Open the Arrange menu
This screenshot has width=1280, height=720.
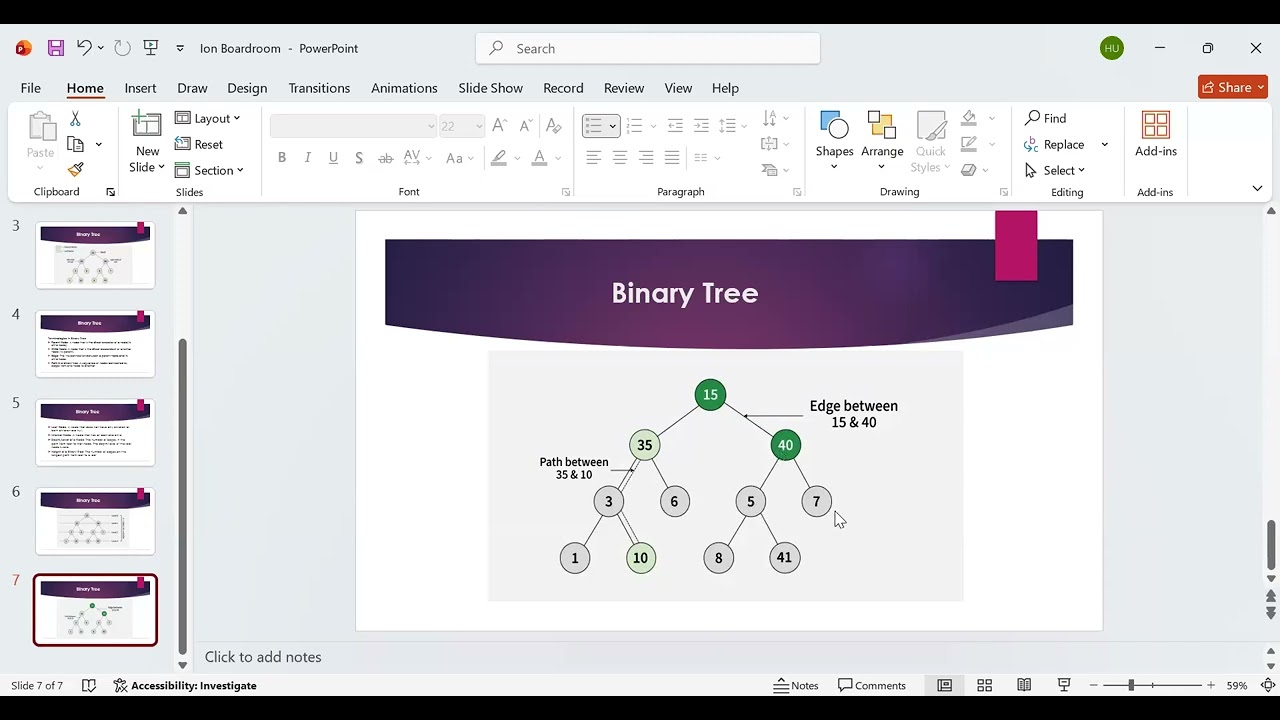(882, 141)
